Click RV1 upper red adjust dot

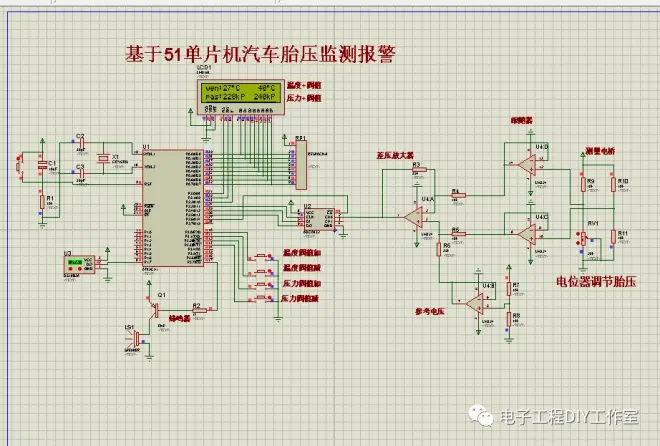coord(578,234)
